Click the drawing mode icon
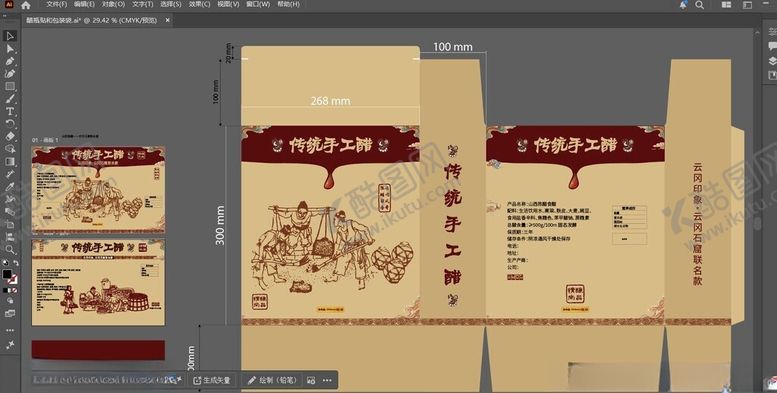 [x=10, y=301]
